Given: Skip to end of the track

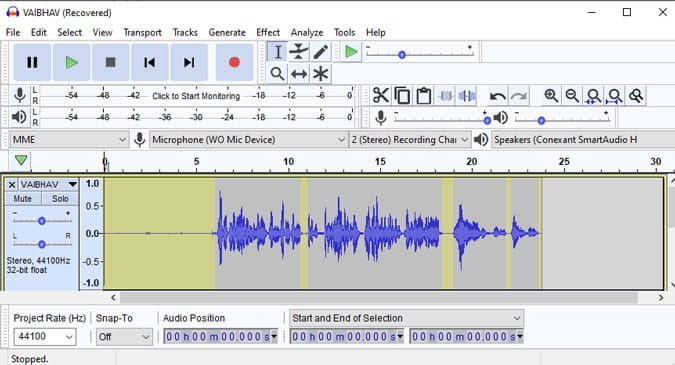Looking at the screenshot, I should [x=189, y=62].
